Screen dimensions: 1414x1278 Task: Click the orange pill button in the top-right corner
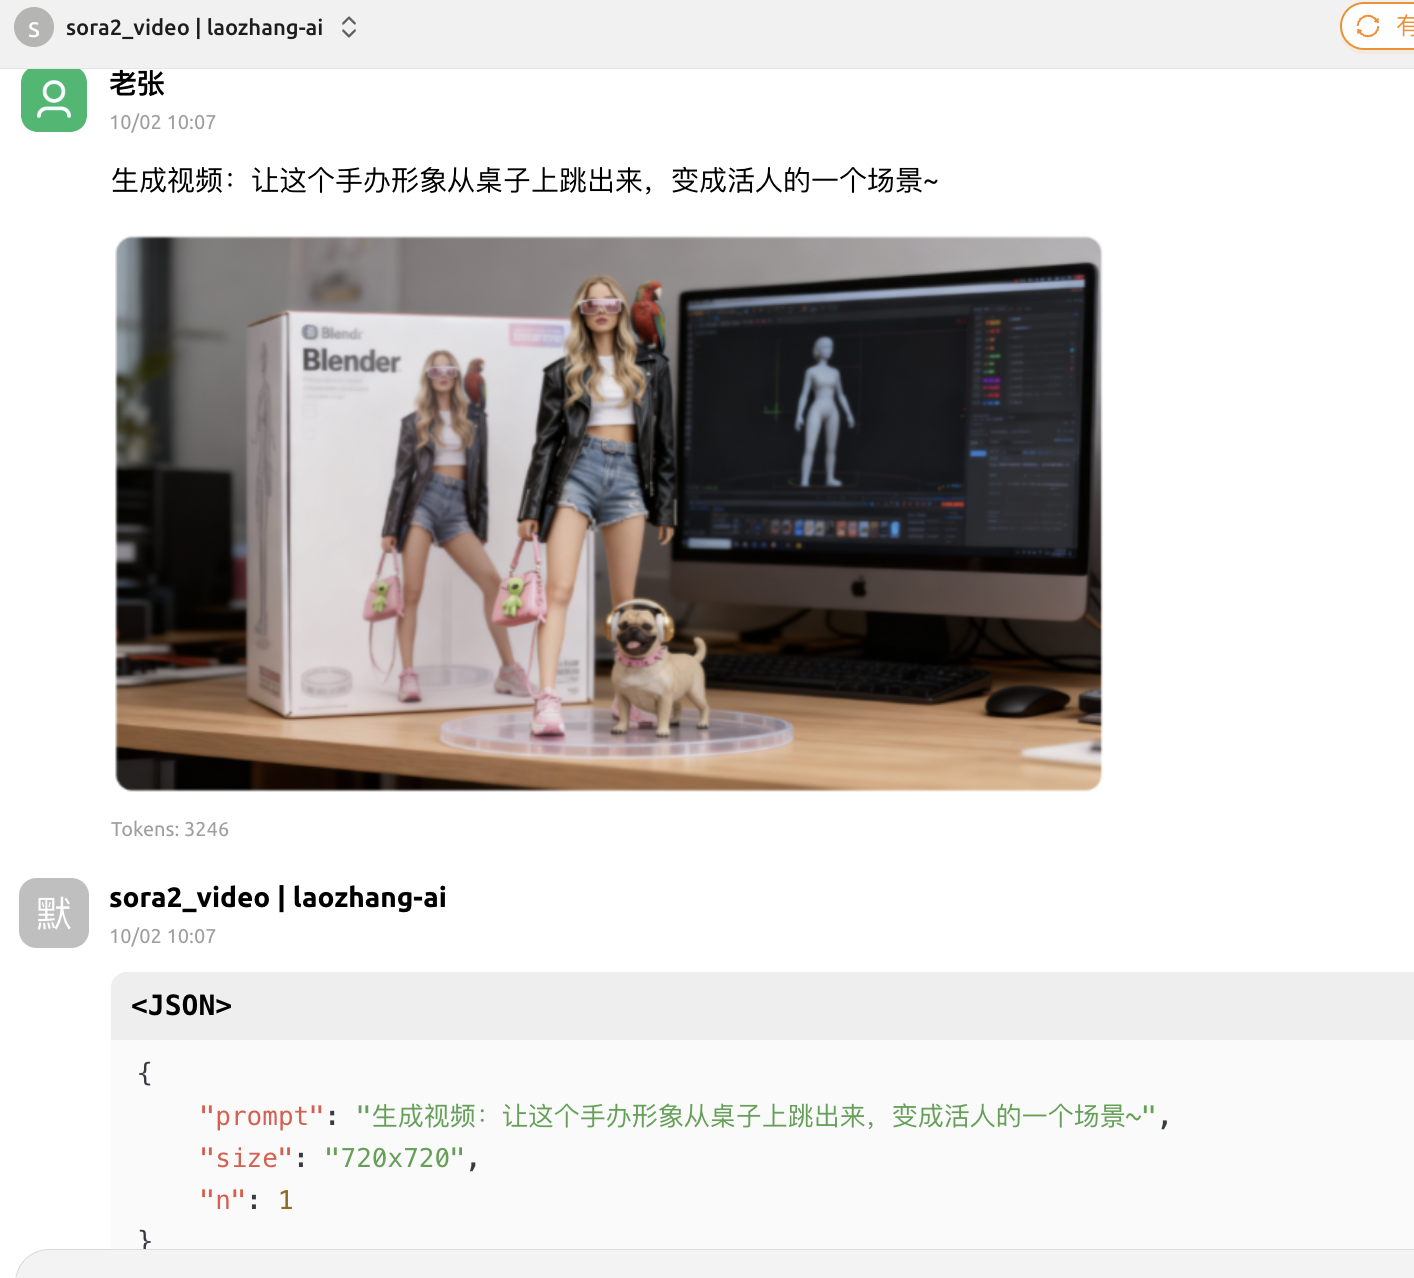(x=1385, y=27)
